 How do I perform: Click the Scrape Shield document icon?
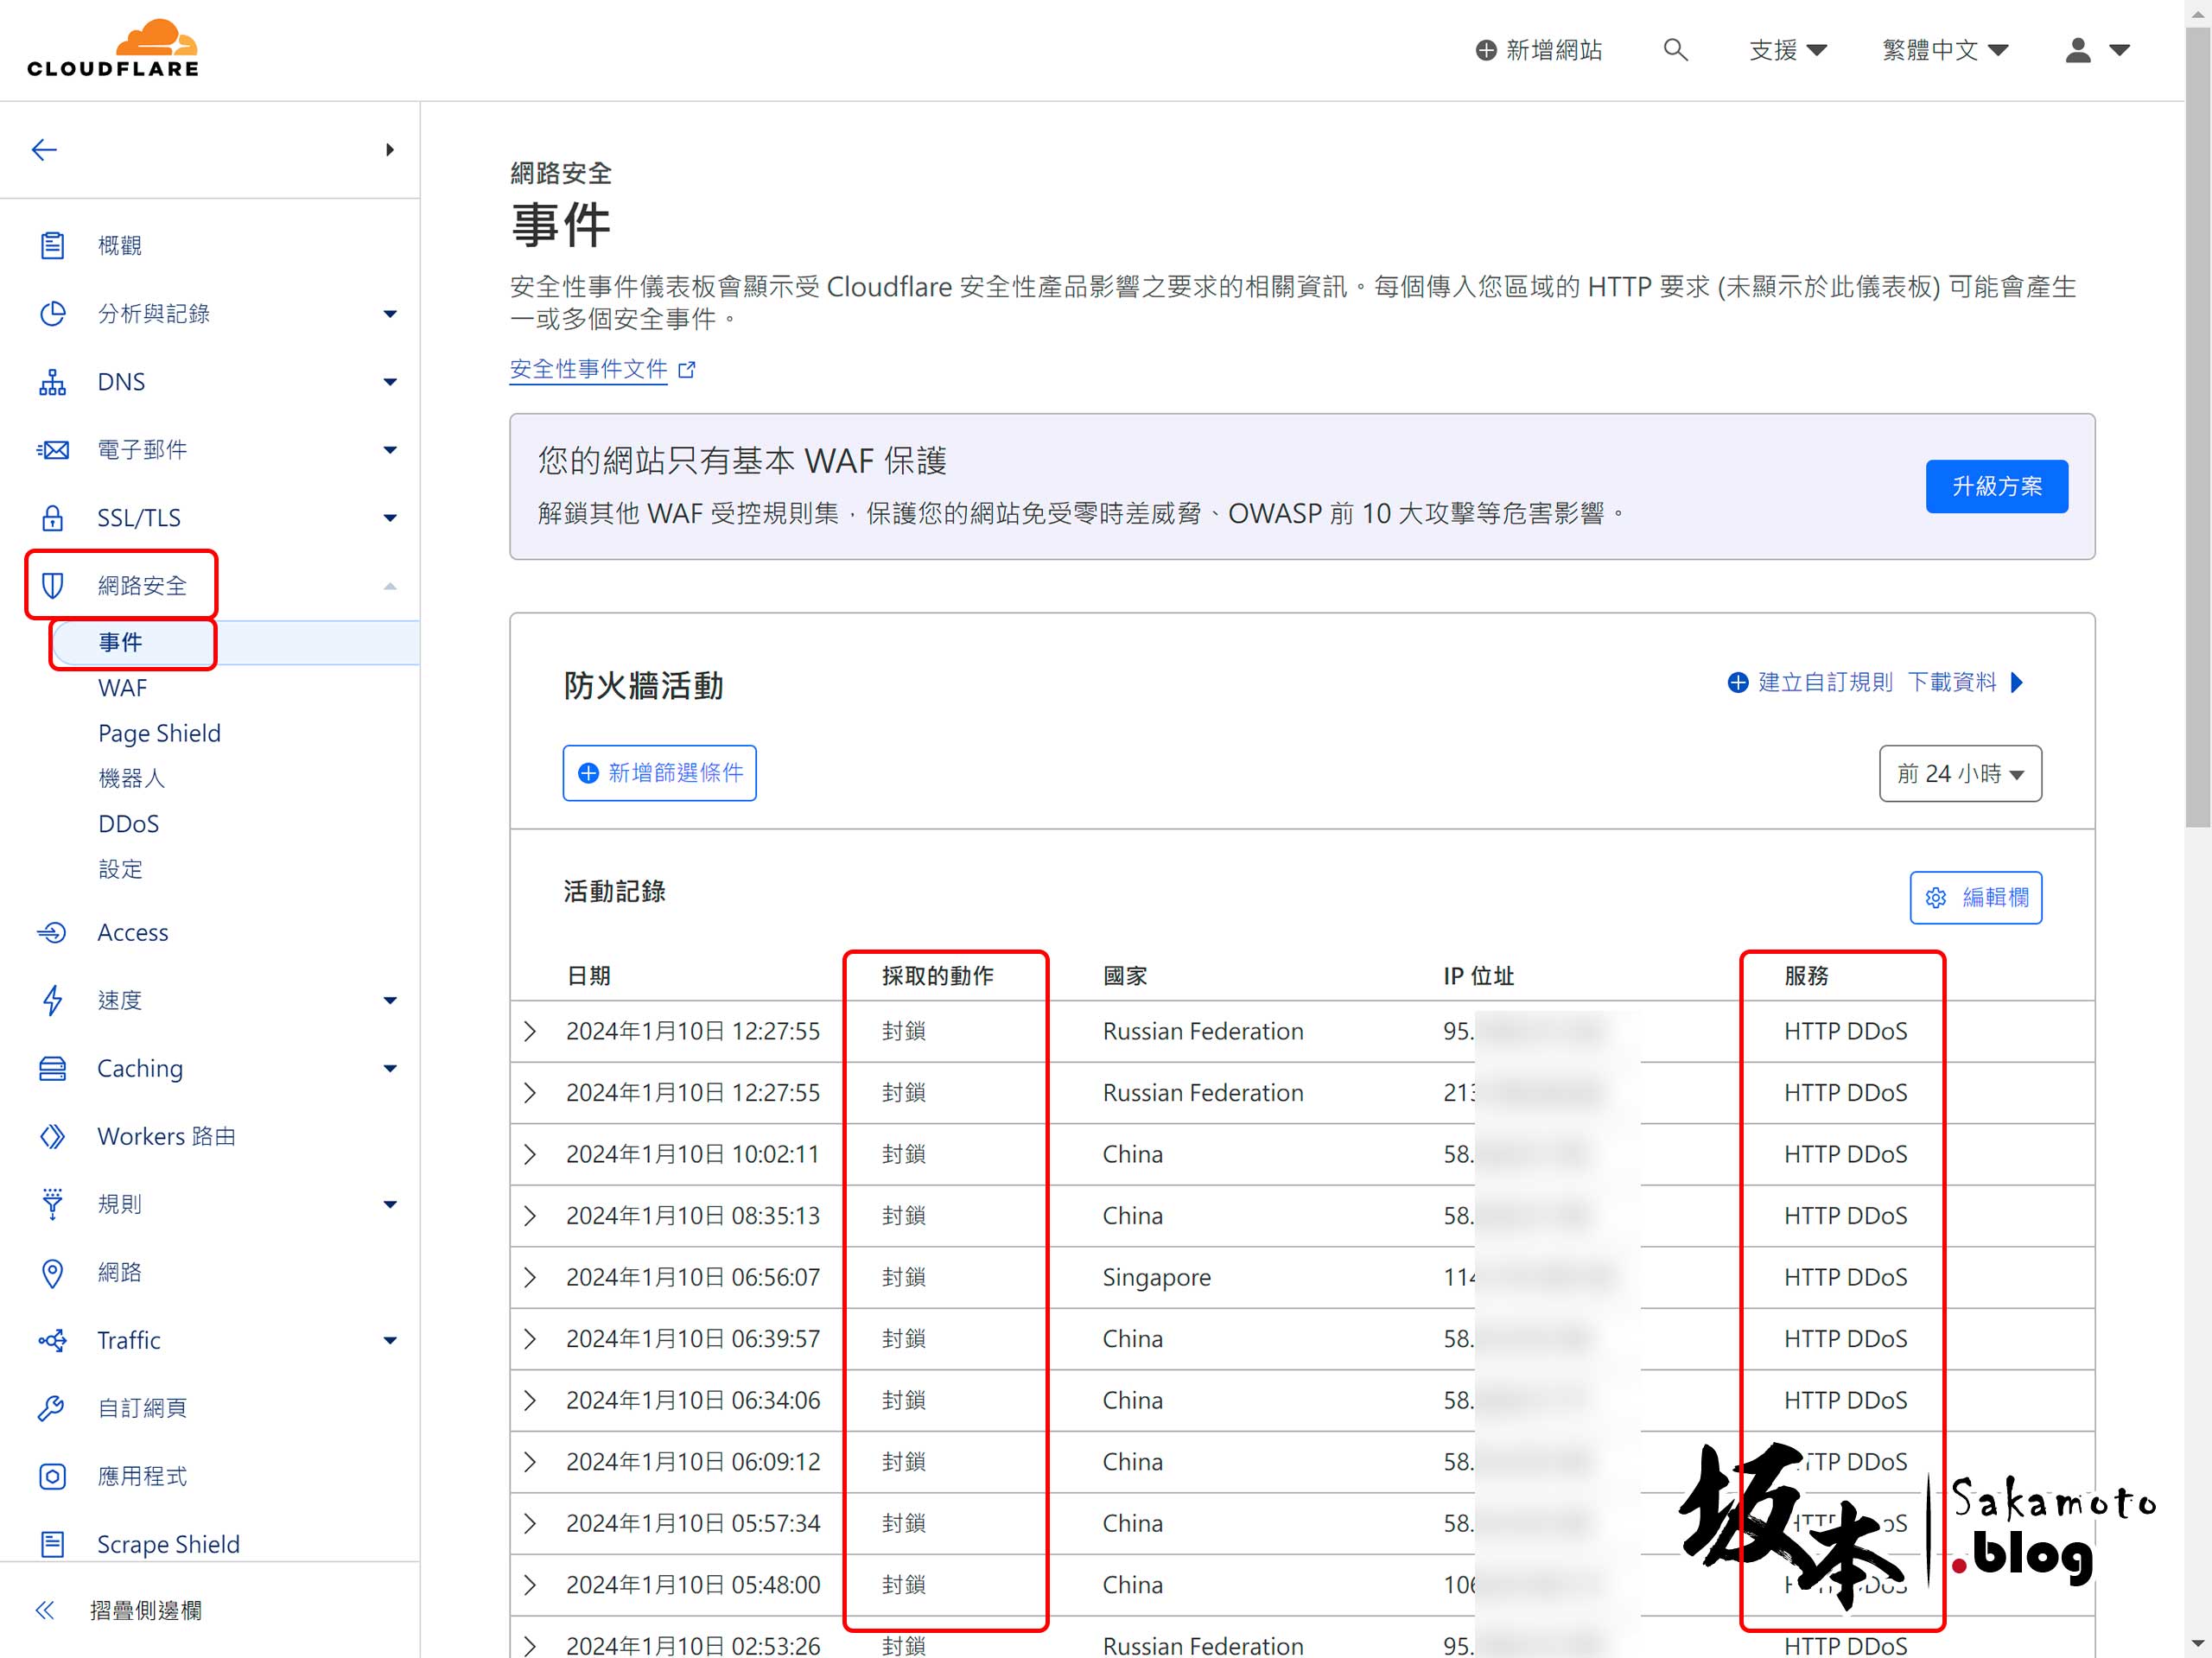tap(52, 1544)
